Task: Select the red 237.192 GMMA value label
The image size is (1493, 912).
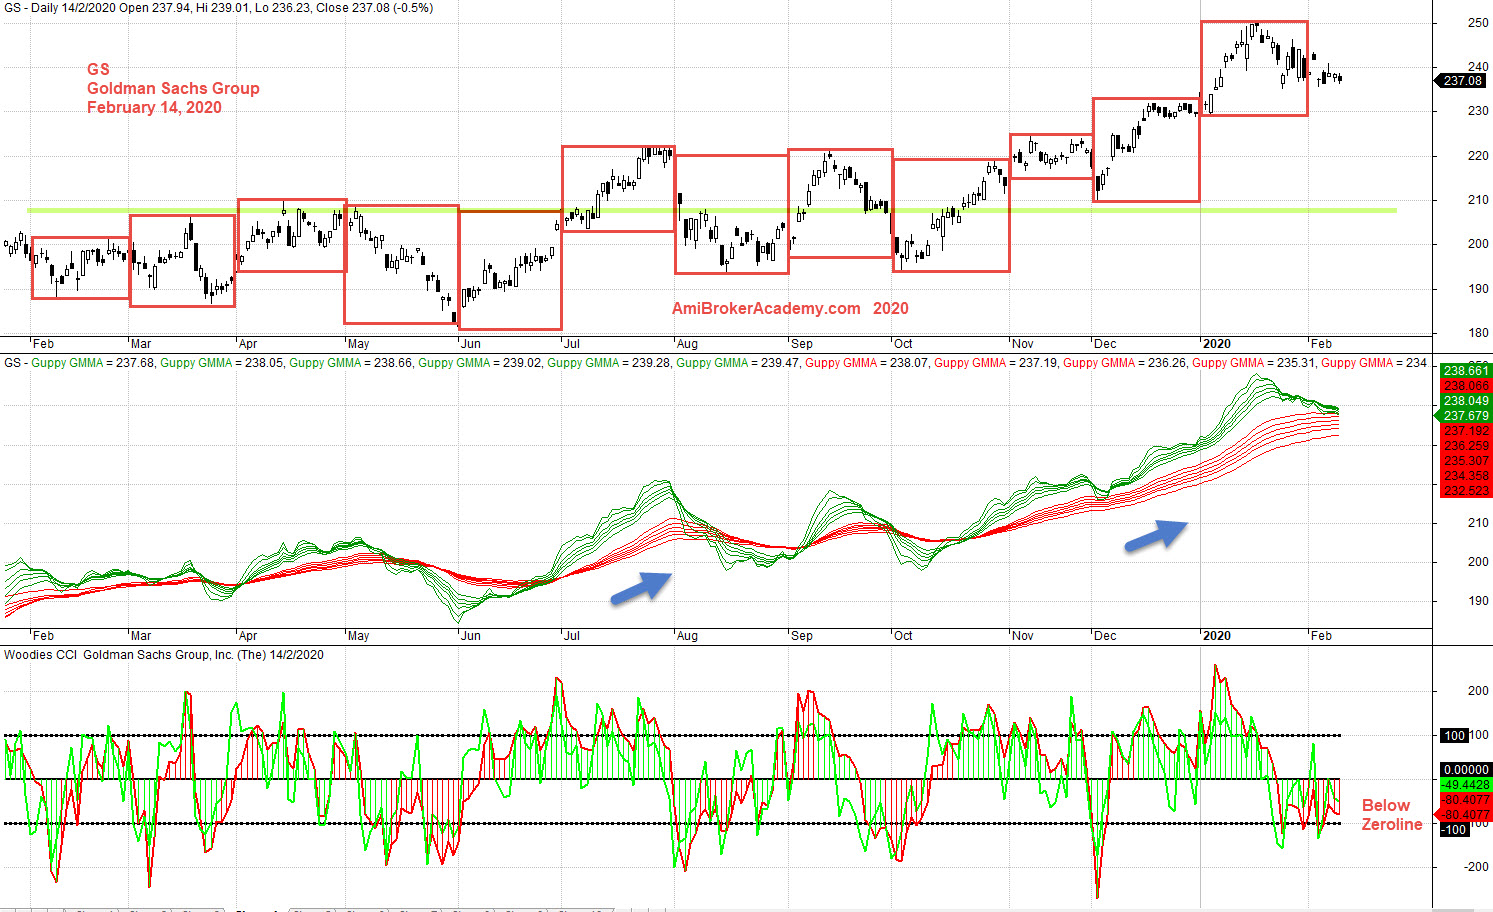Action: (1466, 431)
